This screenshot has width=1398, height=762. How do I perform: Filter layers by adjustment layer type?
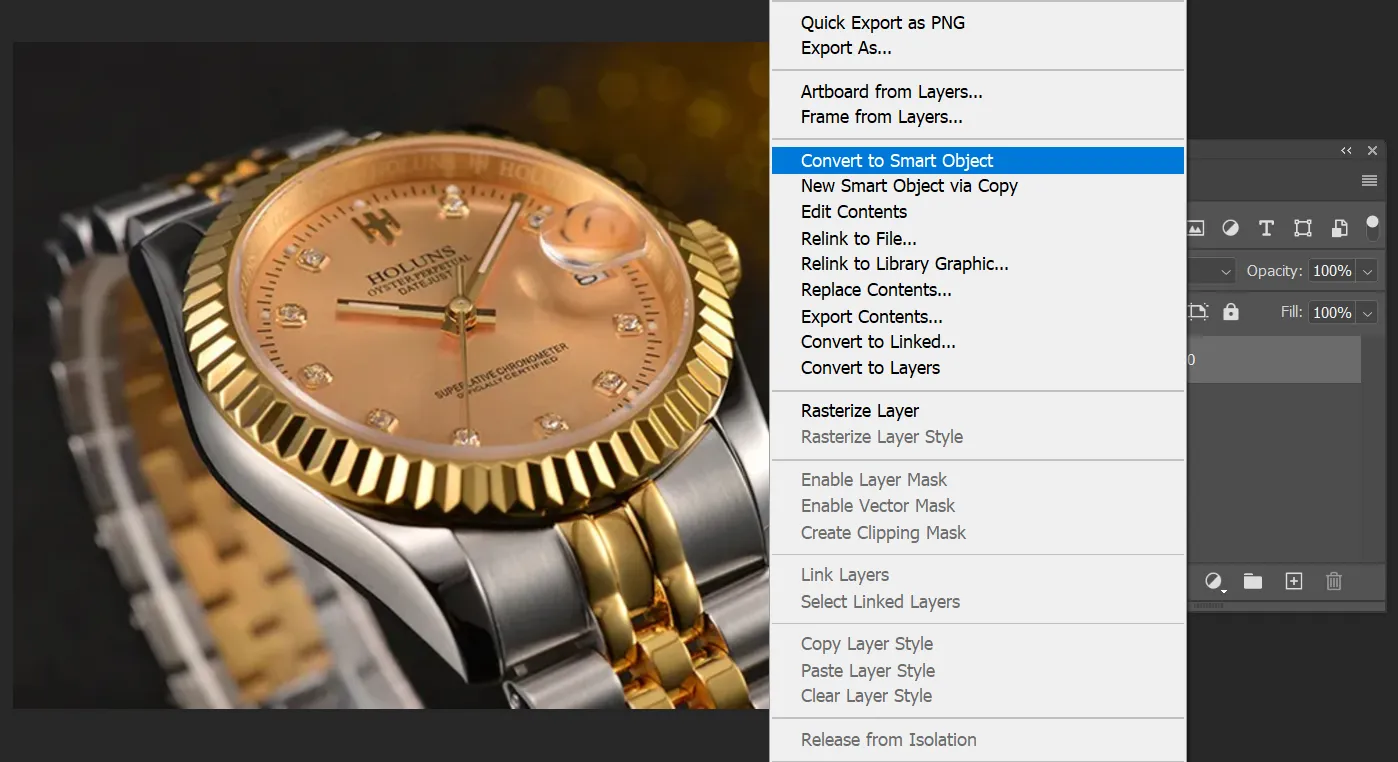coord(1230,228)
